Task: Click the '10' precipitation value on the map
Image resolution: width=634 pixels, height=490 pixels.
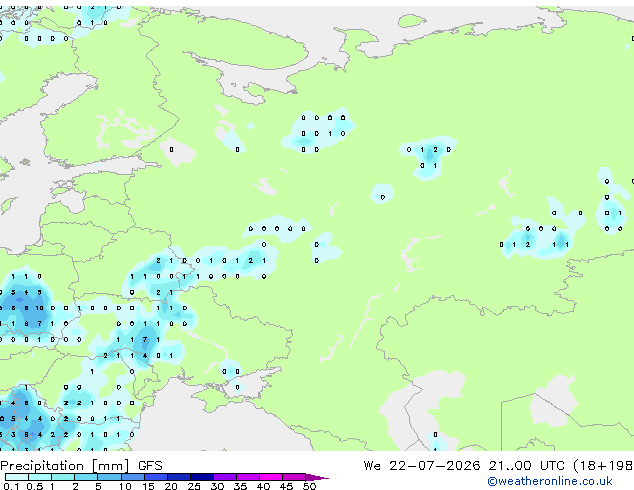Action: pos(39,308)
